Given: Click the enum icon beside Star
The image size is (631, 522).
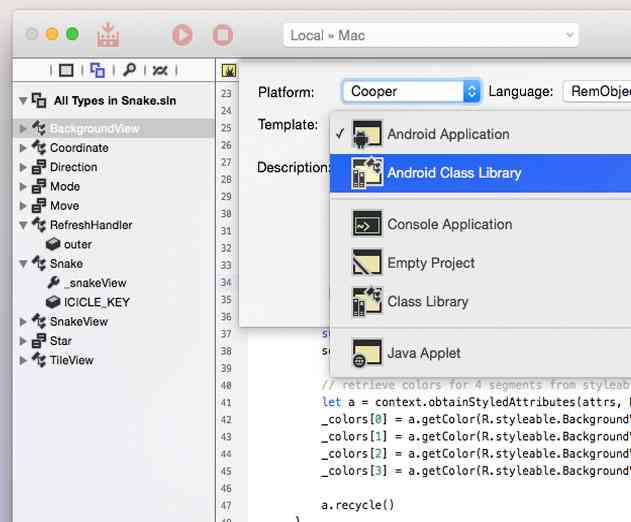Looking at the screenshot, I should pyautogui.click(x=39, y=340).
